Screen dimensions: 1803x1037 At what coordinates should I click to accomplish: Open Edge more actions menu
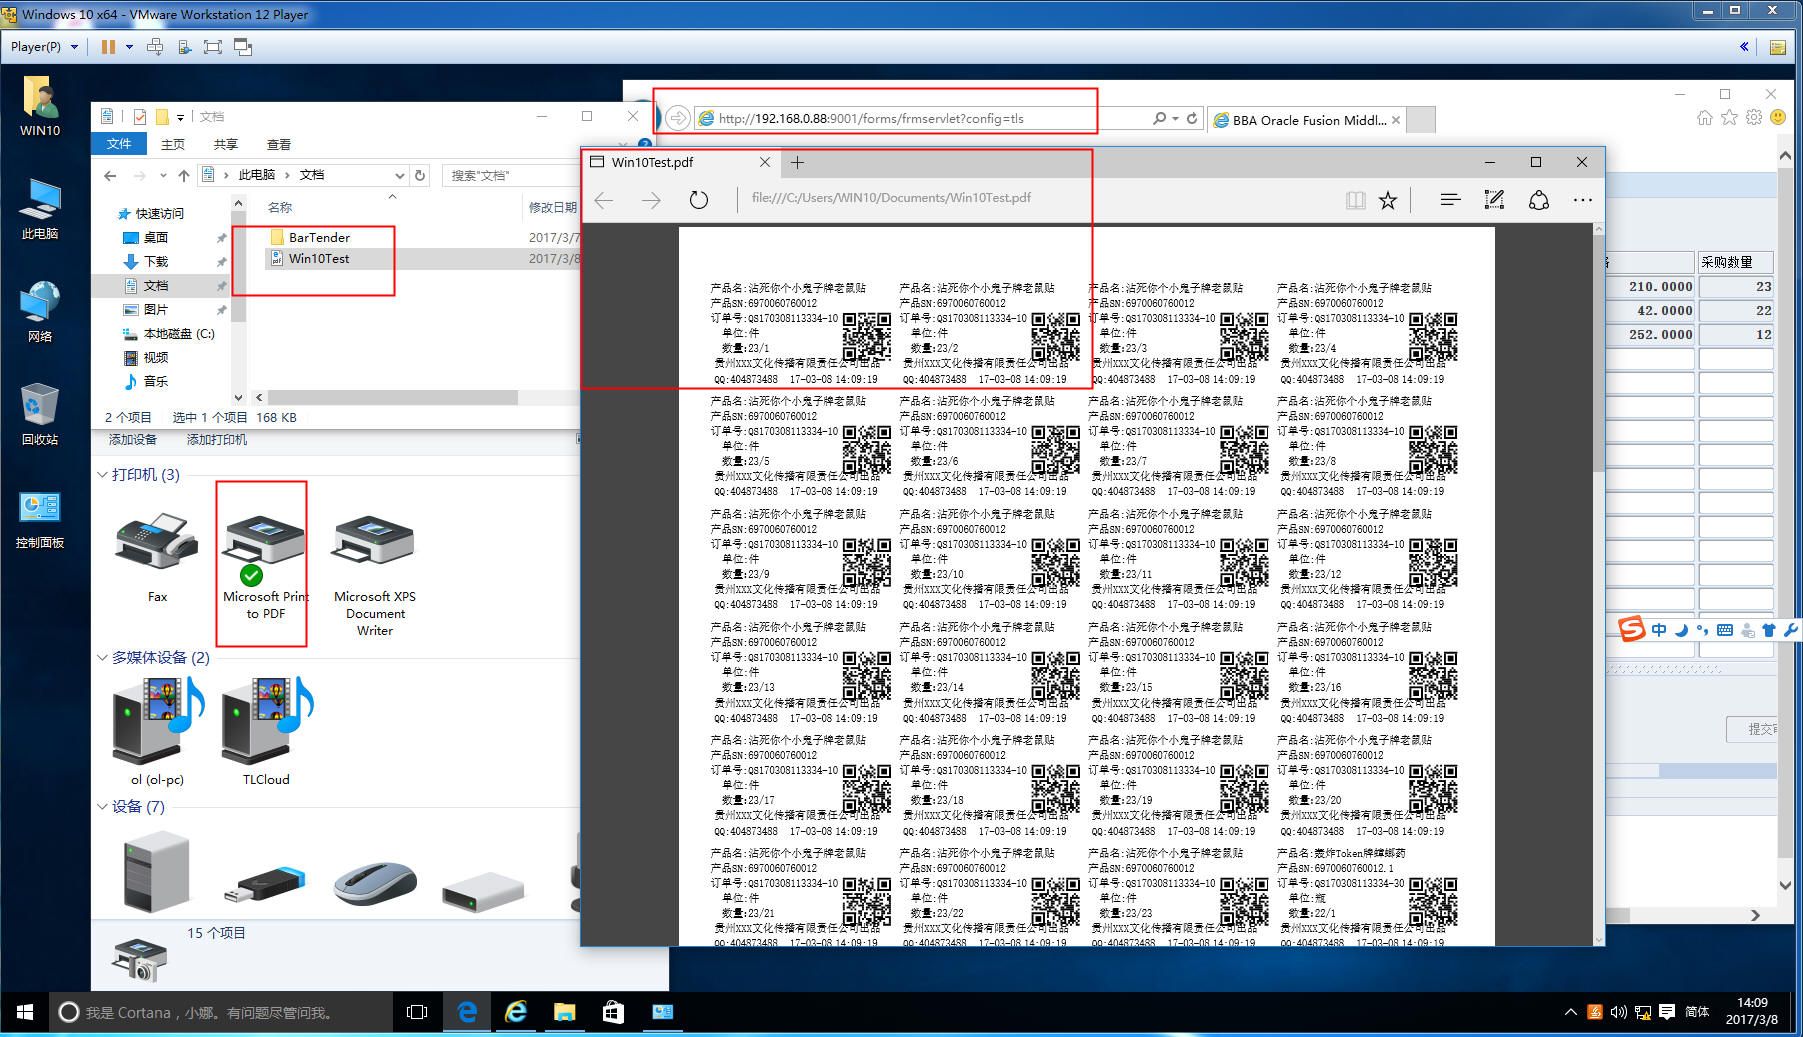click(x=1582, y=200)
